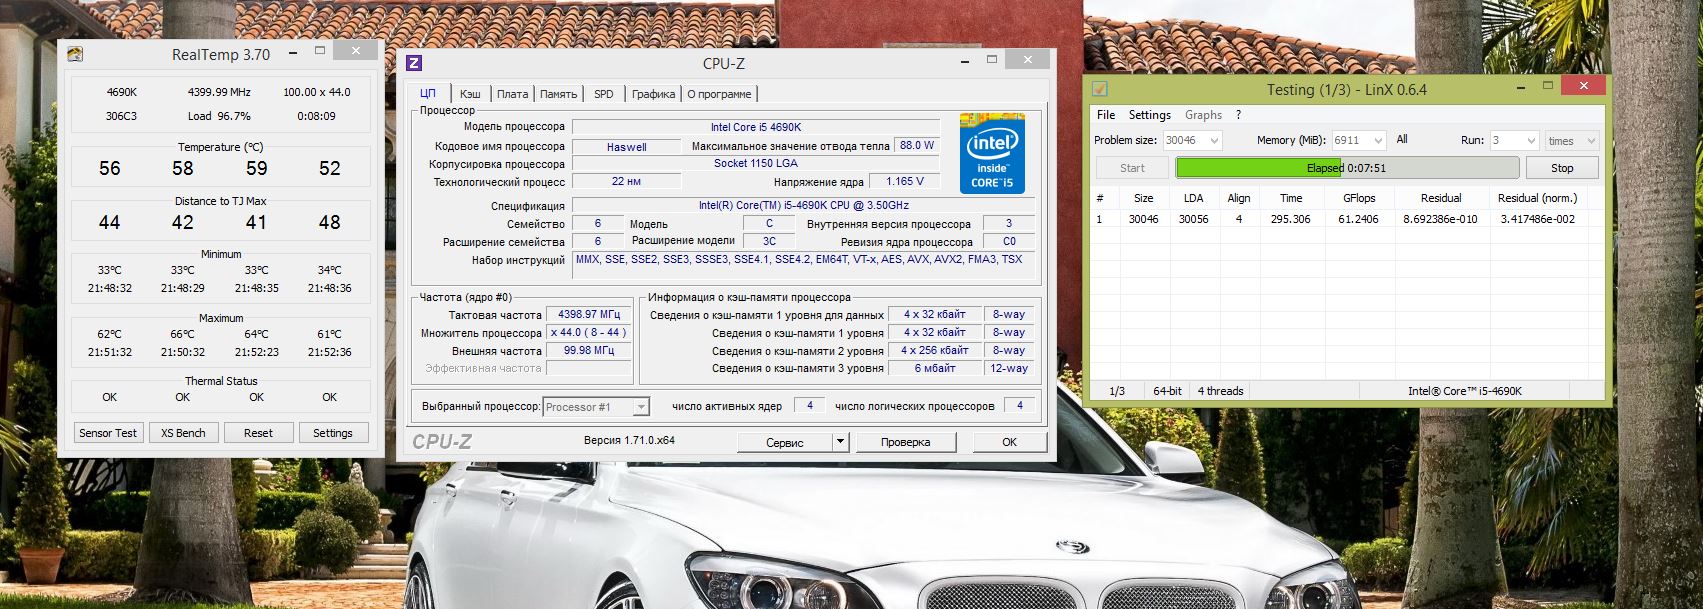Click the Intel Core i5 logo in CPU-Z
This screenshot has height=609, width=1703.
click(992, 153)
